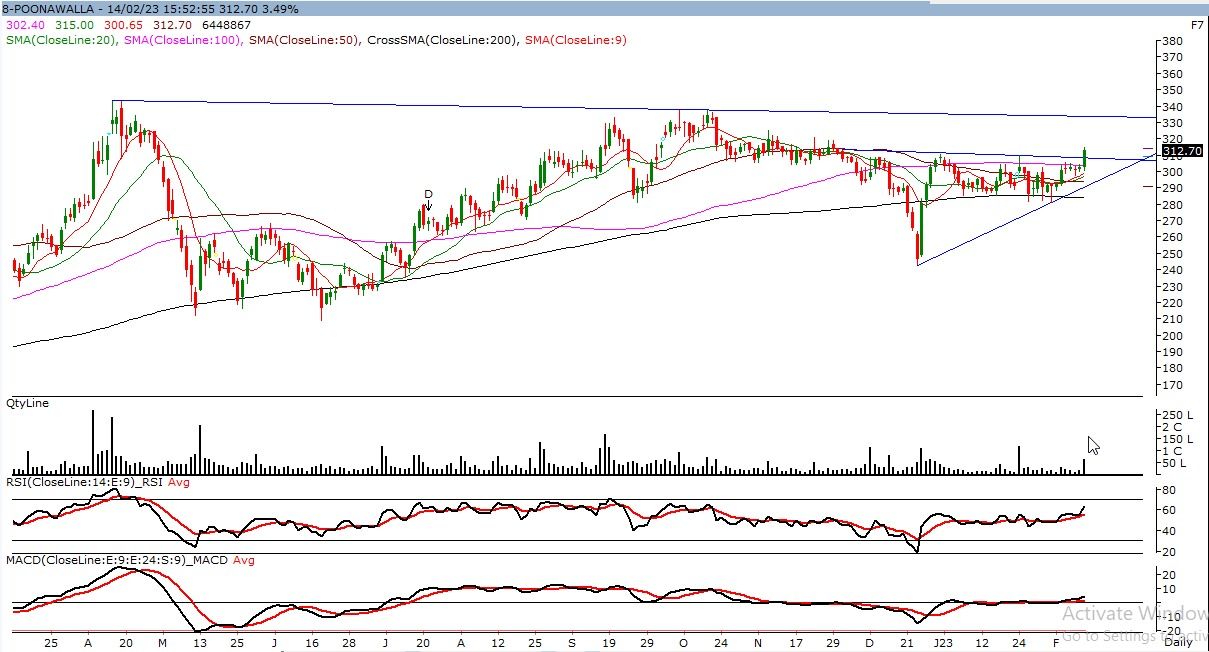
Task: Click the red Avg label beside MACD
Action: [x=244, y=560]
